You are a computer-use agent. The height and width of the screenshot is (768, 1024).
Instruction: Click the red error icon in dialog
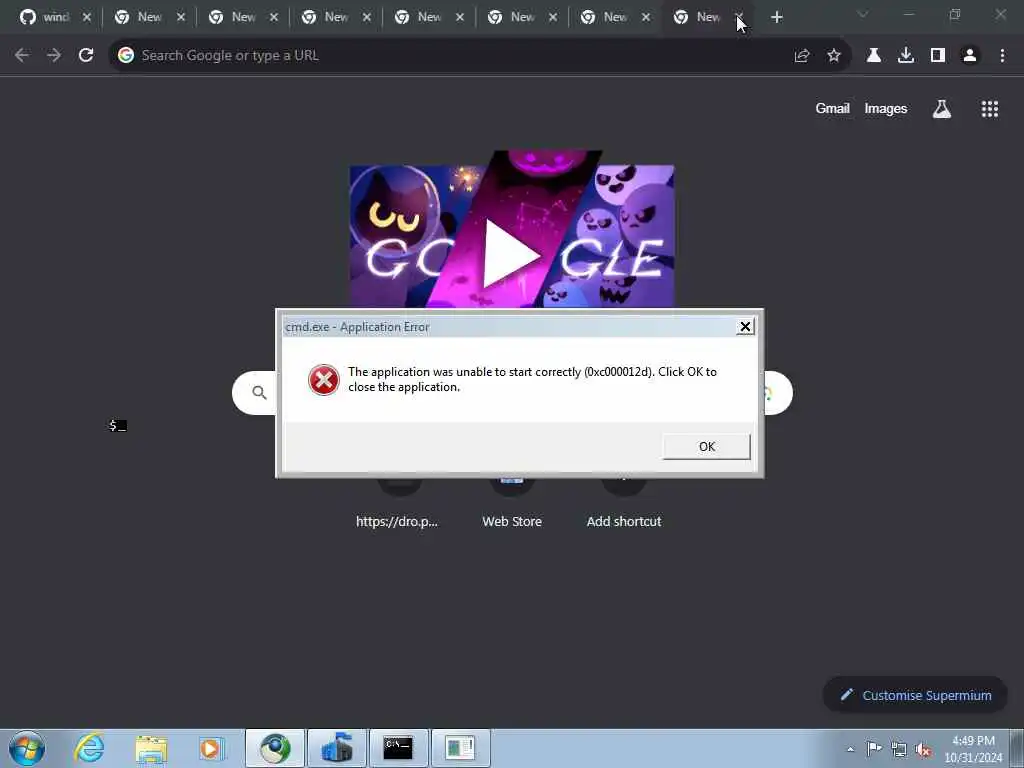pyautogui.click(x=324, y=380)
